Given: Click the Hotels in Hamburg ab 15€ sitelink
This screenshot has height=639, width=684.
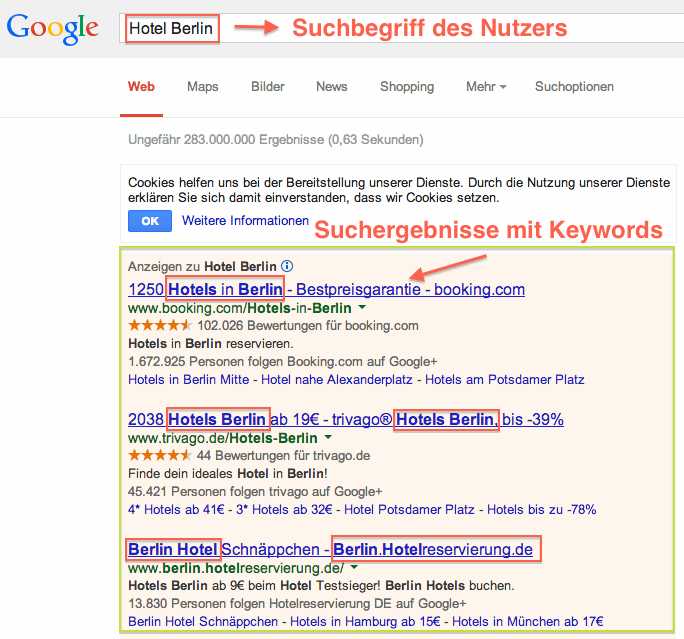Looking at the screenshot, I should tap(365, 621).
